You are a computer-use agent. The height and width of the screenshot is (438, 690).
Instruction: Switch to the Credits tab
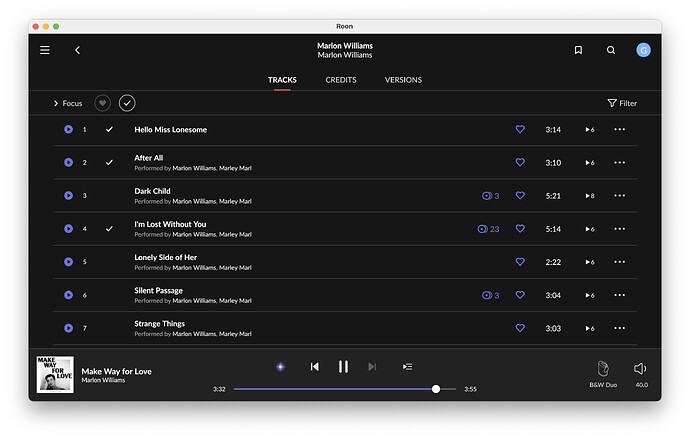(x=341, y=80)
